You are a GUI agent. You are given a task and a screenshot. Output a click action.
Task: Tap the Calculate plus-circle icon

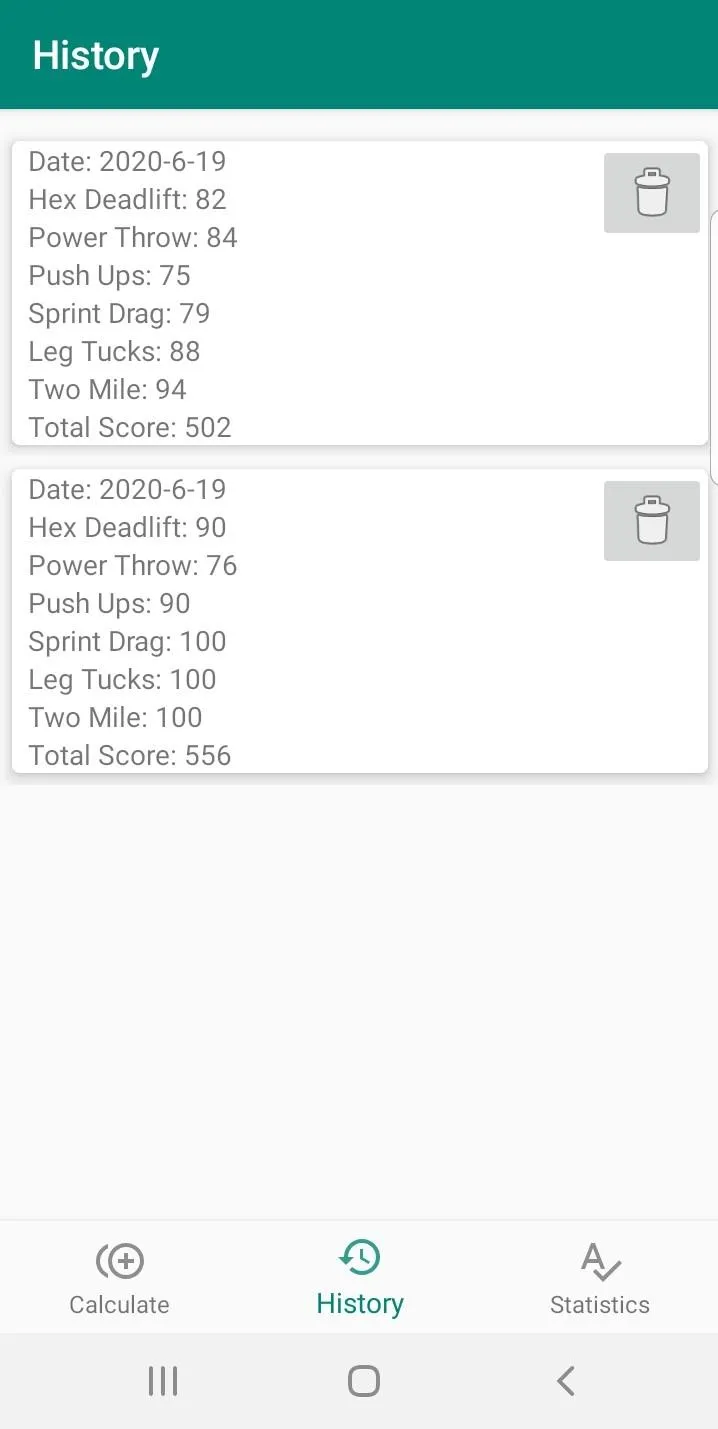(120, 1261)
